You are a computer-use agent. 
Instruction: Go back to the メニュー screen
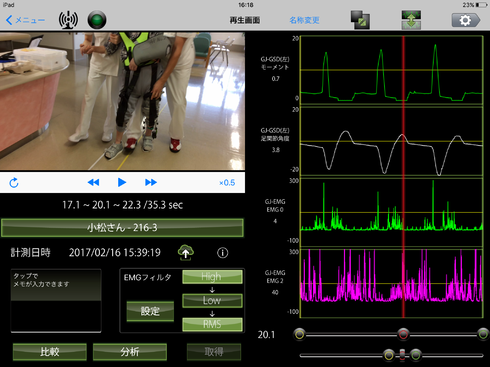25,20
